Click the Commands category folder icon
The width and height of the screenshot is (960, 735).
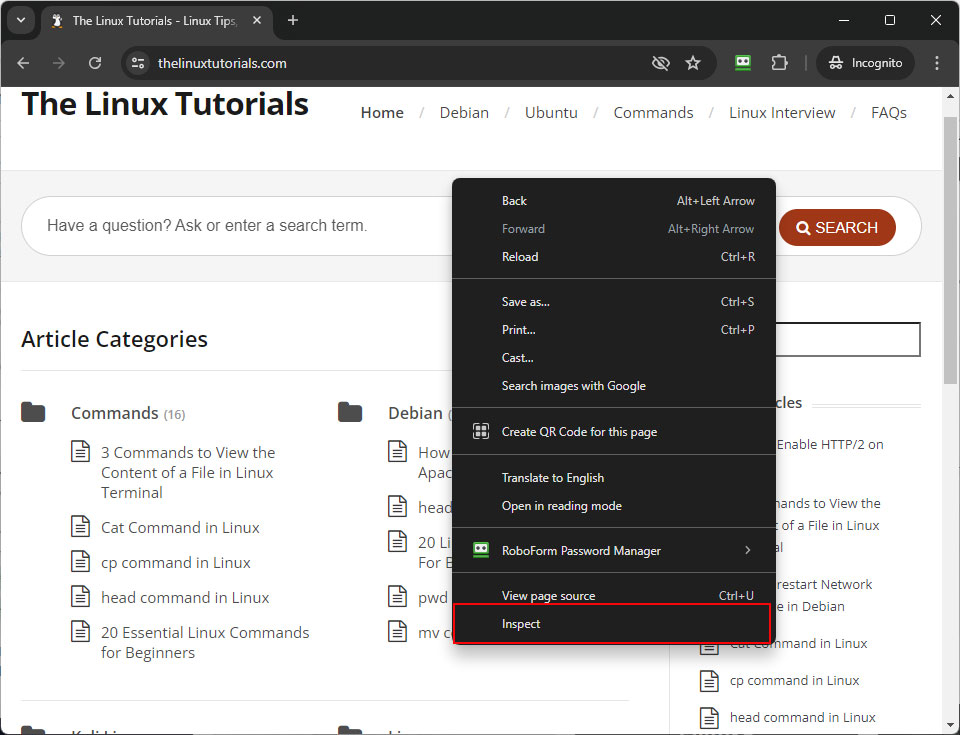click(33, 412)
